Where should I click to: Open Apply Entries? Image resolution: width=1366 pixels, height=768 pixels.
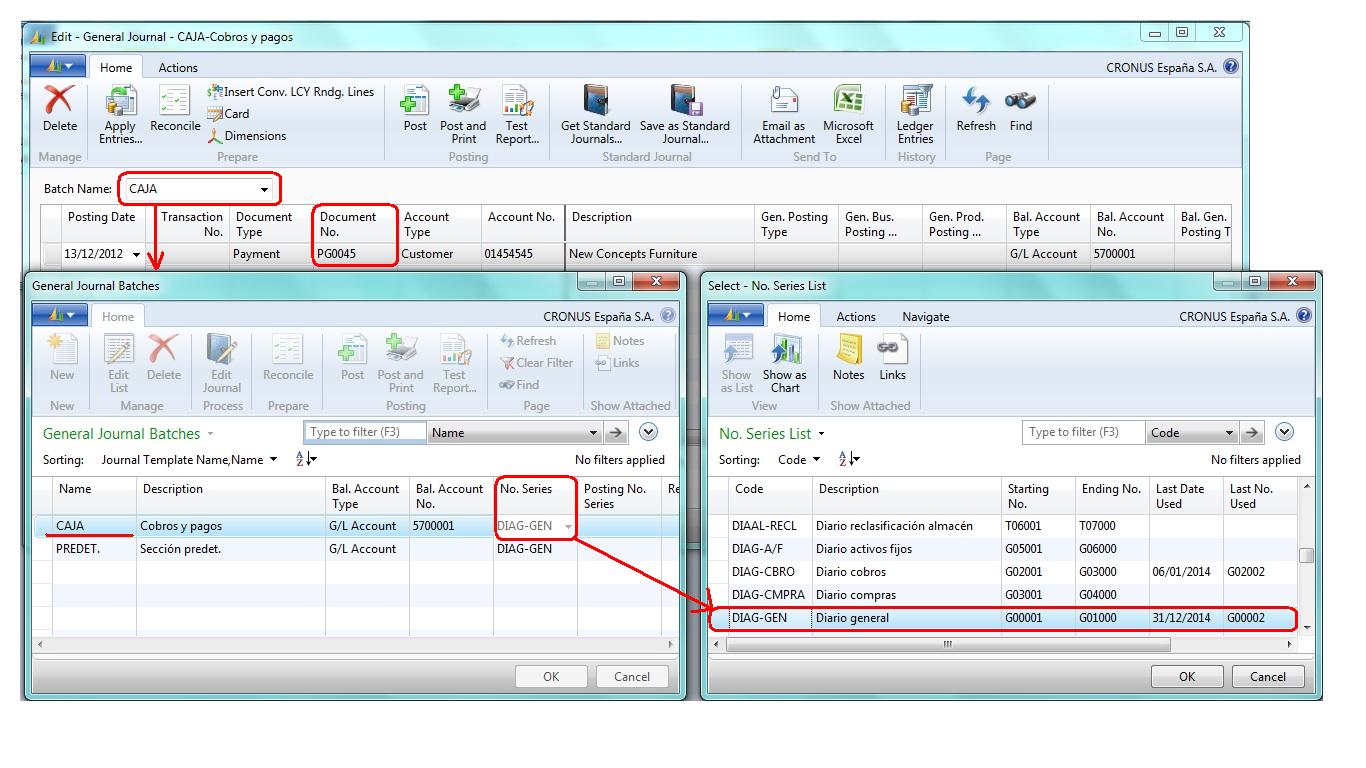pyautogui.click(x=119, y=113)
